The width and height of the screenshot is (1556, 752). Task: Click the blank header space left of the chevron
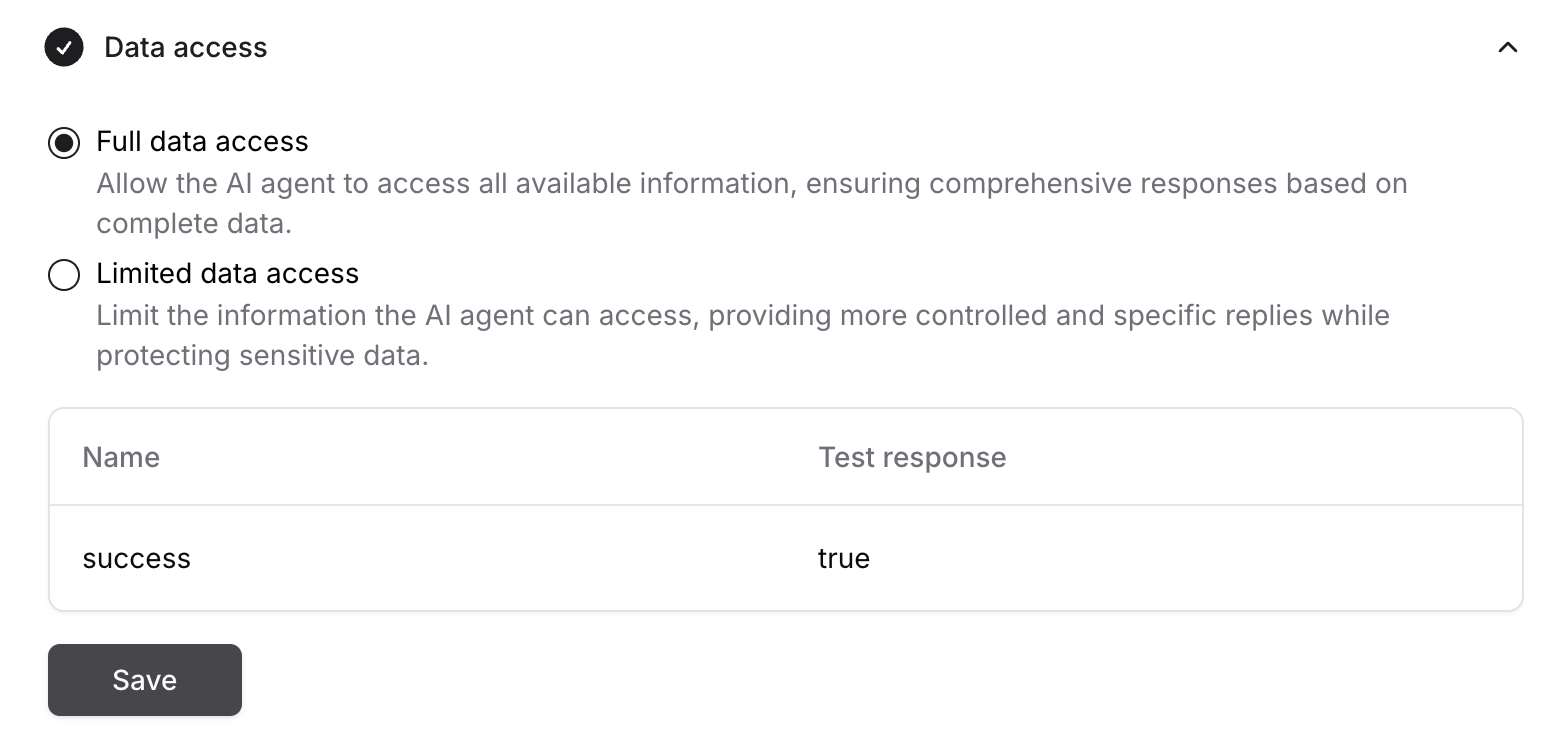tap(880, 47)
